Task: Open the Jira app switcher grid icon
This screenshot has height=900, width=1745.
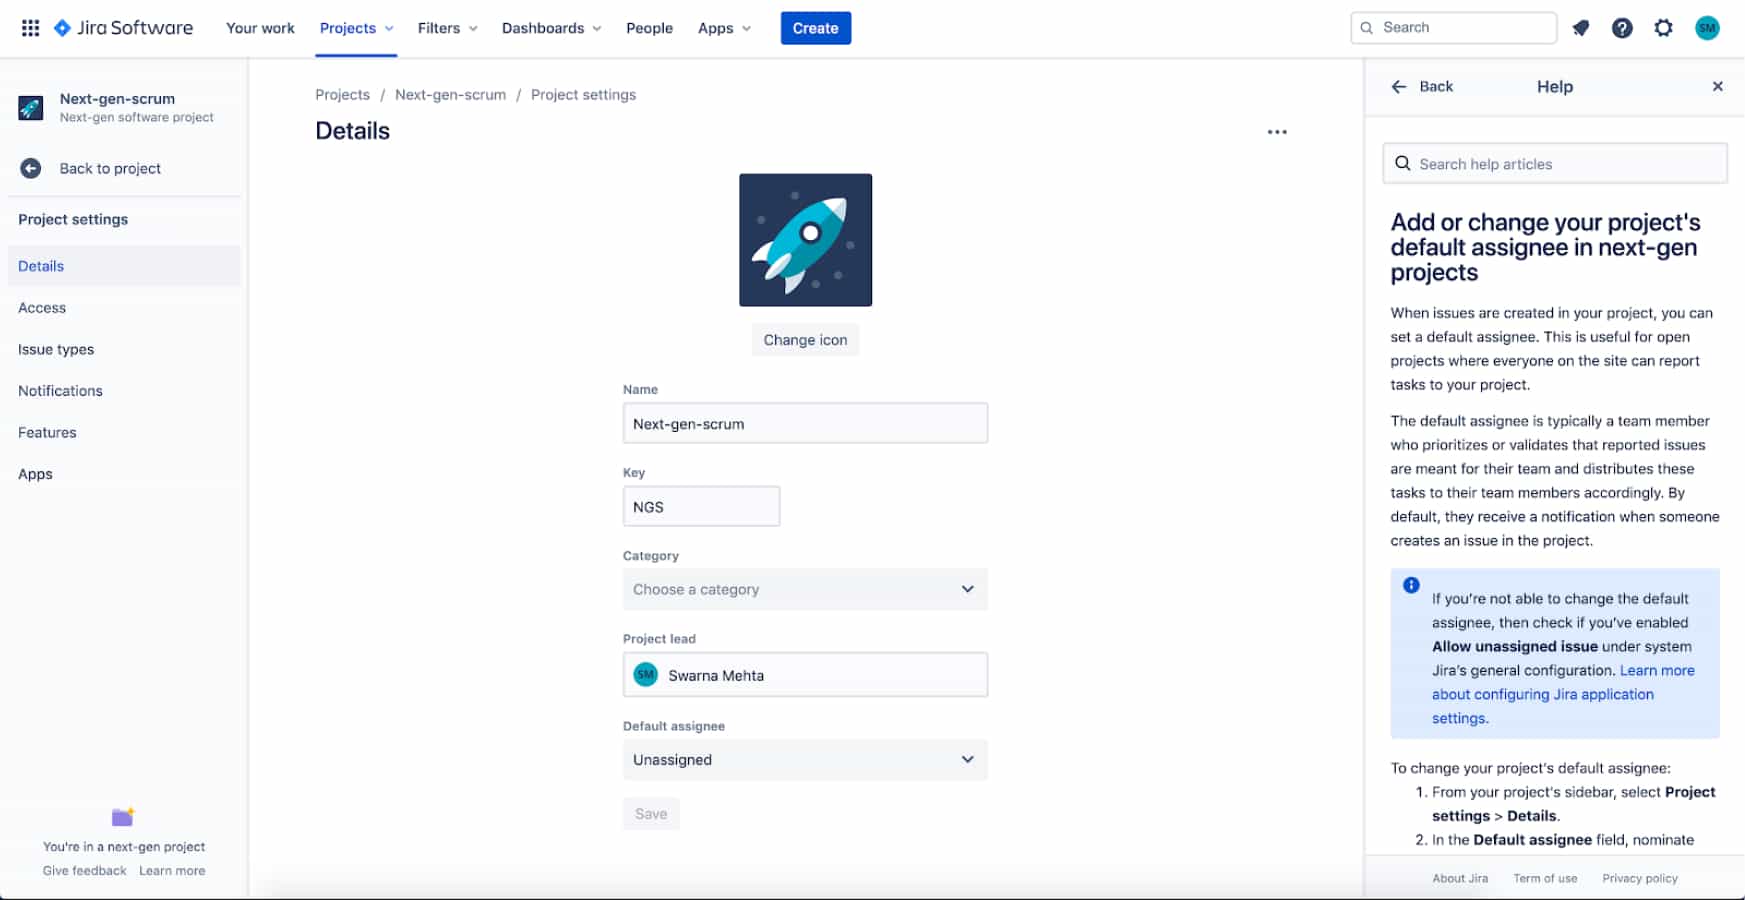Action: [30, 27]
